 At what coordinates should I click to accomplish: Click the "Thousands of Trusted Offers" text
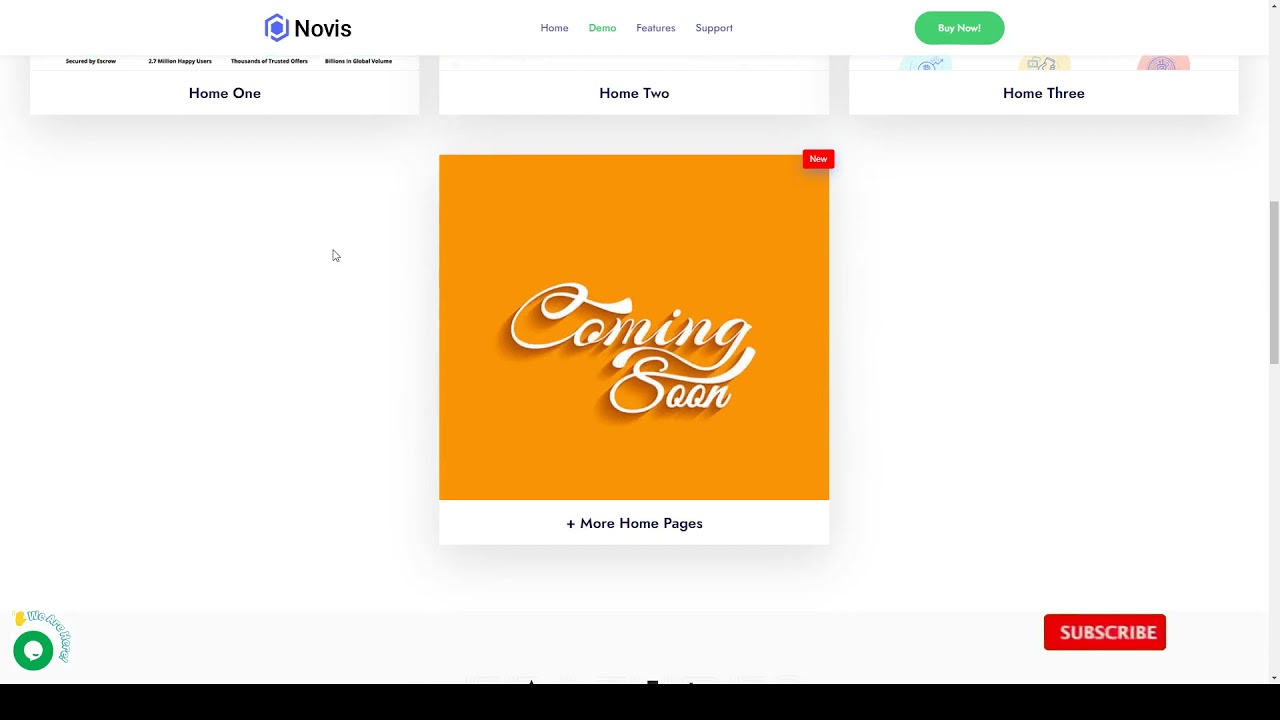pos(269,61)
